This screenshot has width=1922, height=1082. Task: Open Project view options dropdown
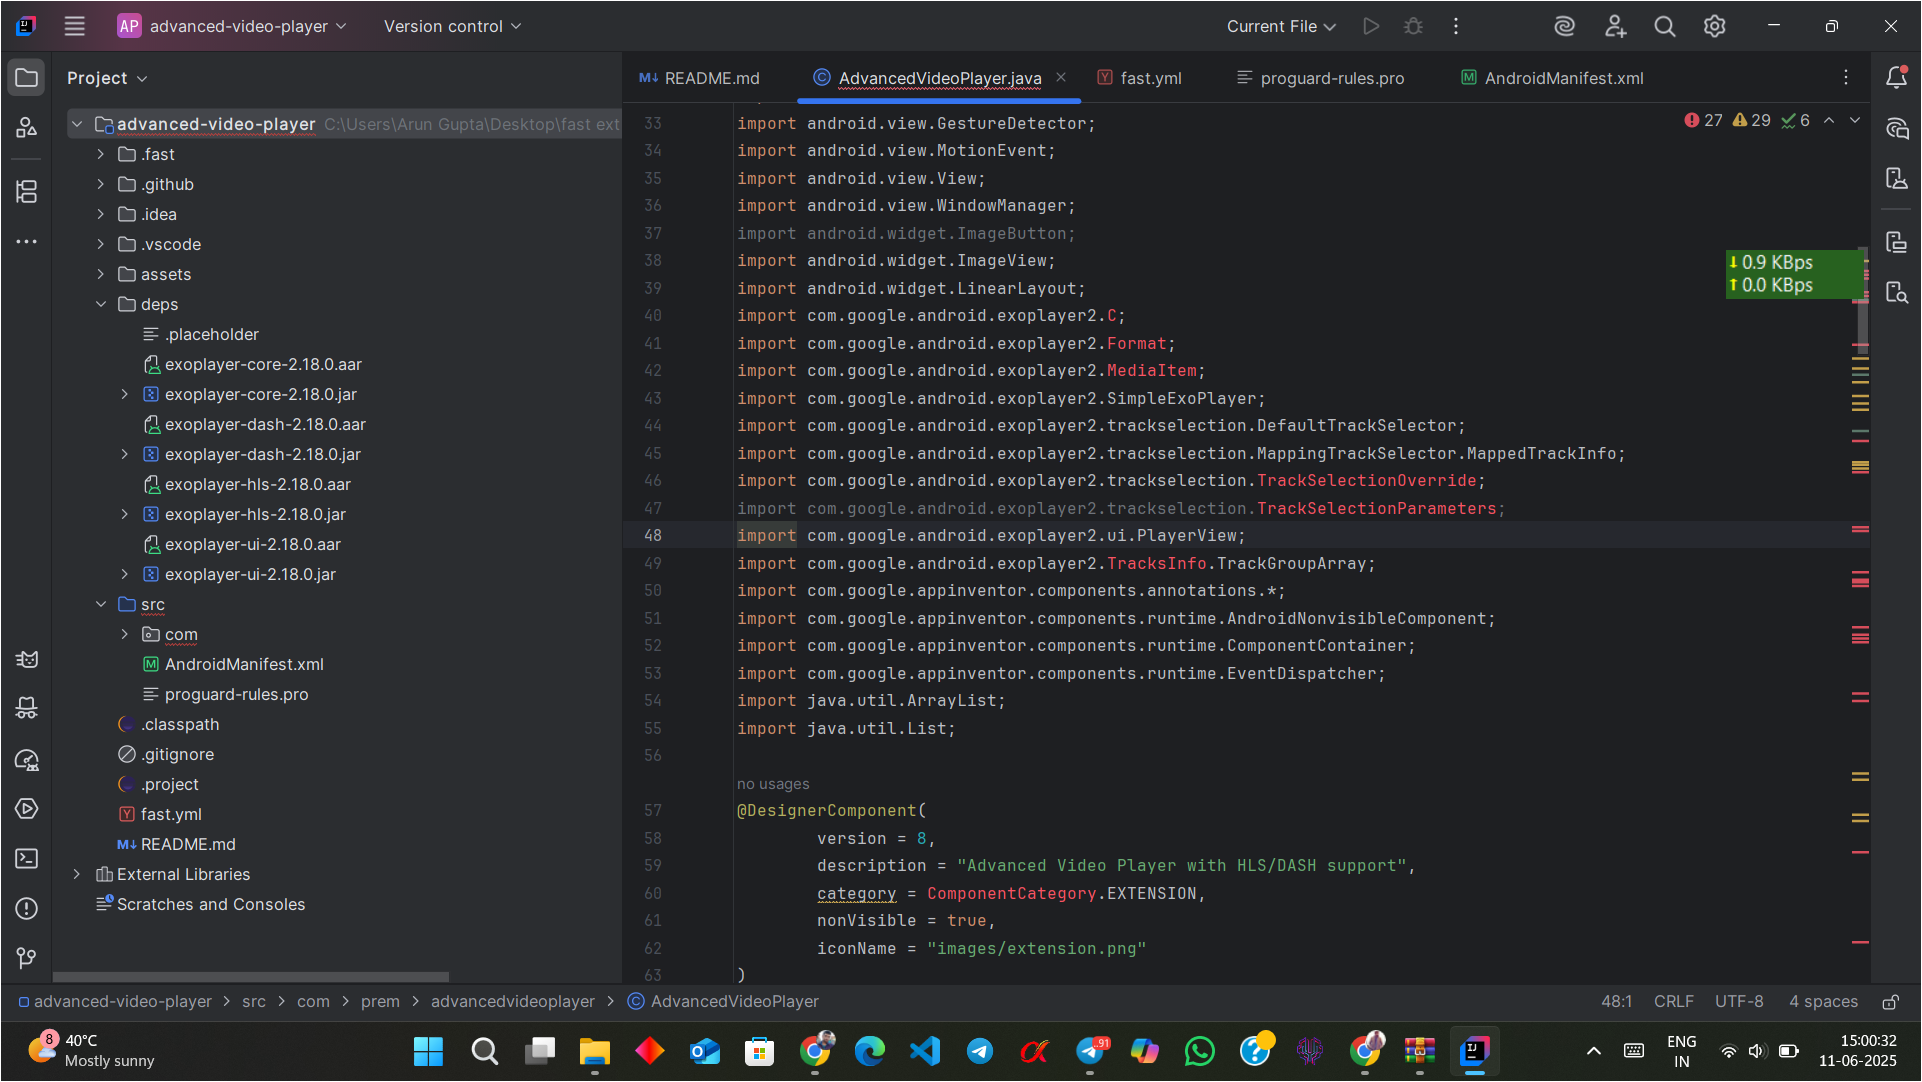point(107,78)
